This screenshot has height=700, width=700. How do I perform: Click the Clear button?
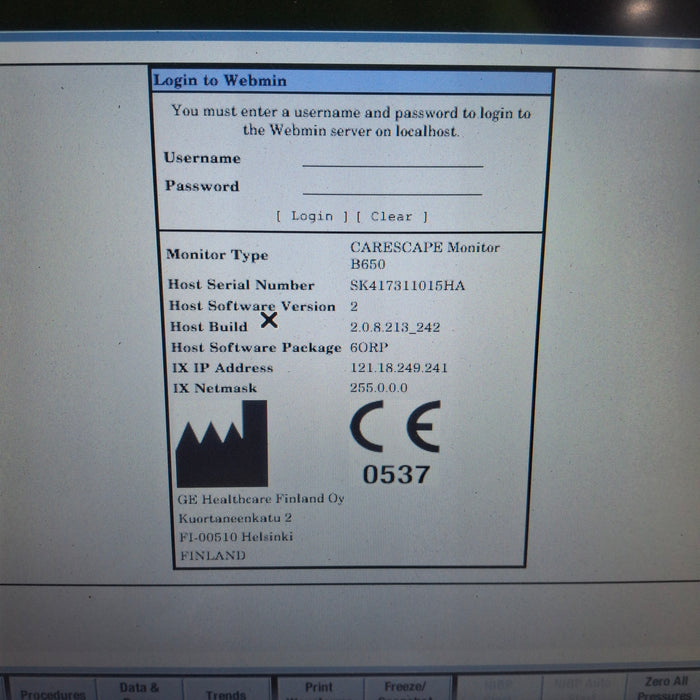(392, 217)
